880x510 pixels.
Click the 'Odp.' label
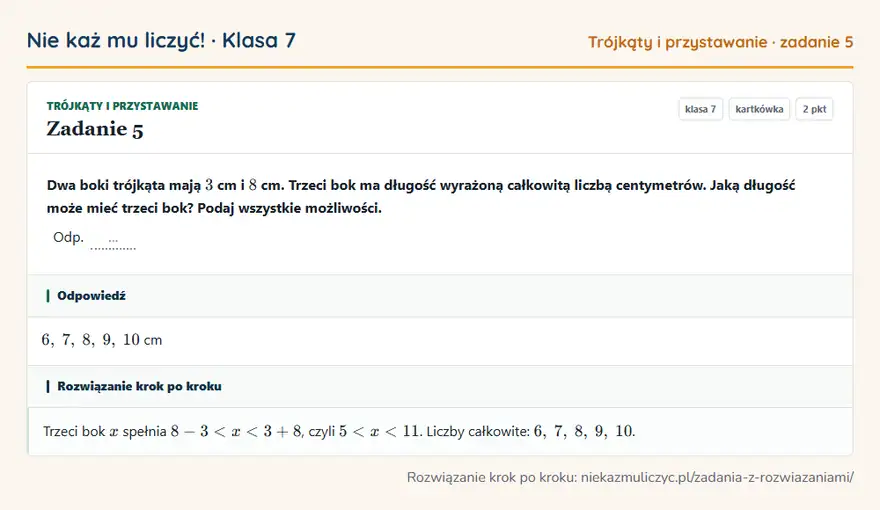click(68, 237)
